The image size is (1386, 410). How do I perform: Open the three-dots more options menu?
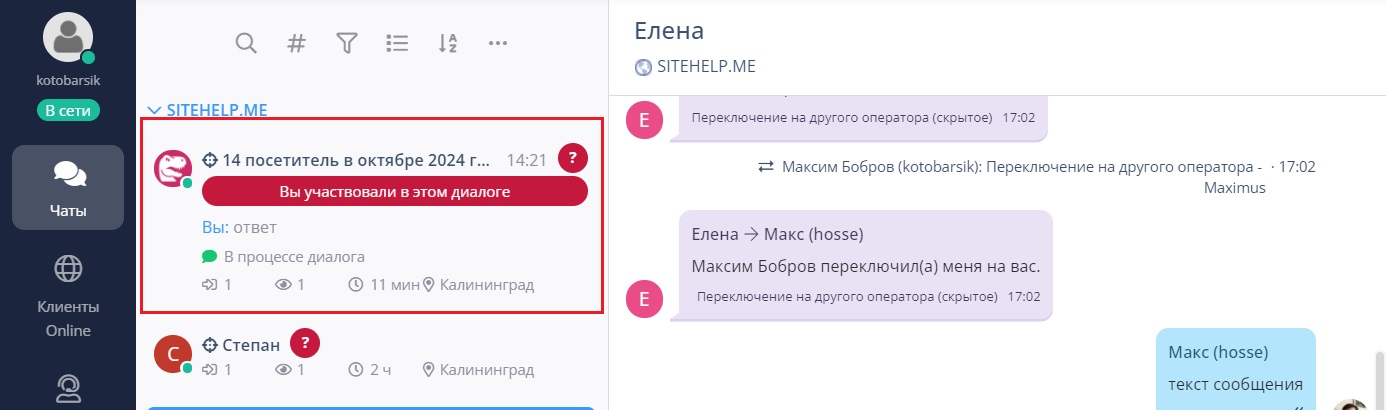click(498, 43)
